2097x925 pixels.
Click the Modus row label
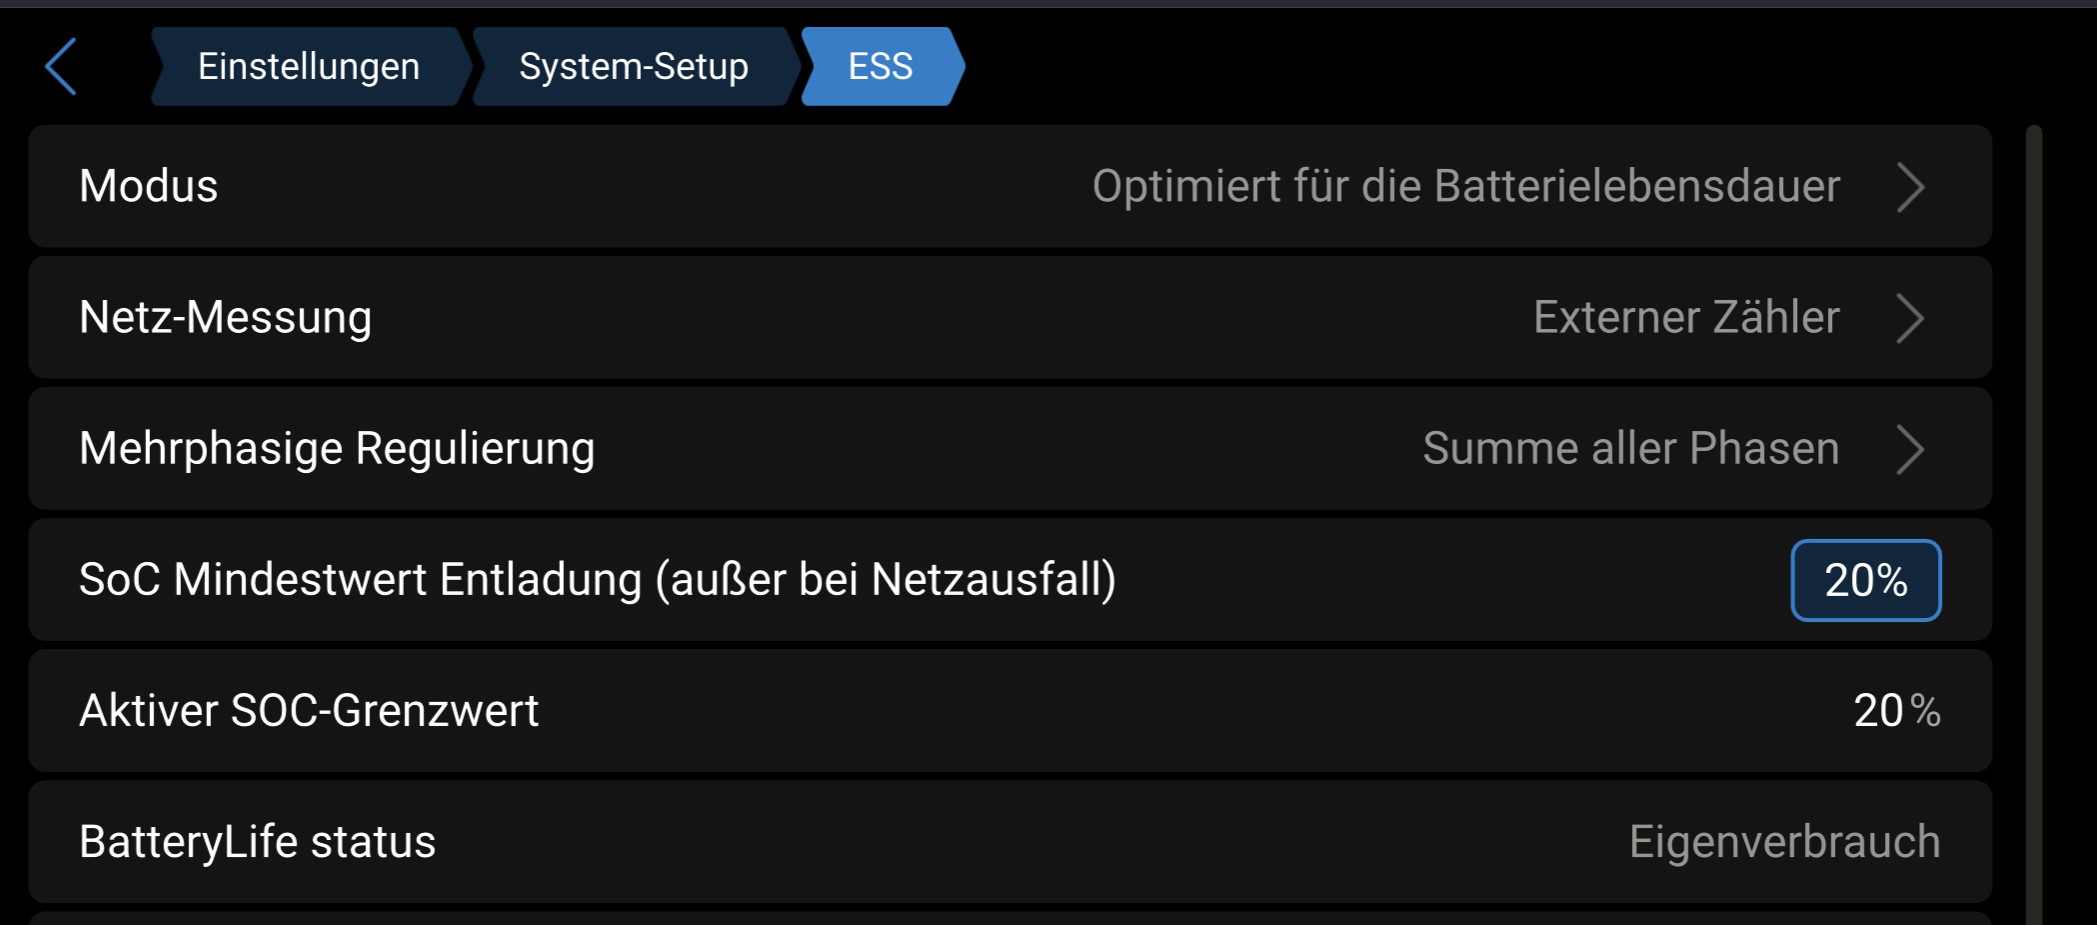coord(149,187)
